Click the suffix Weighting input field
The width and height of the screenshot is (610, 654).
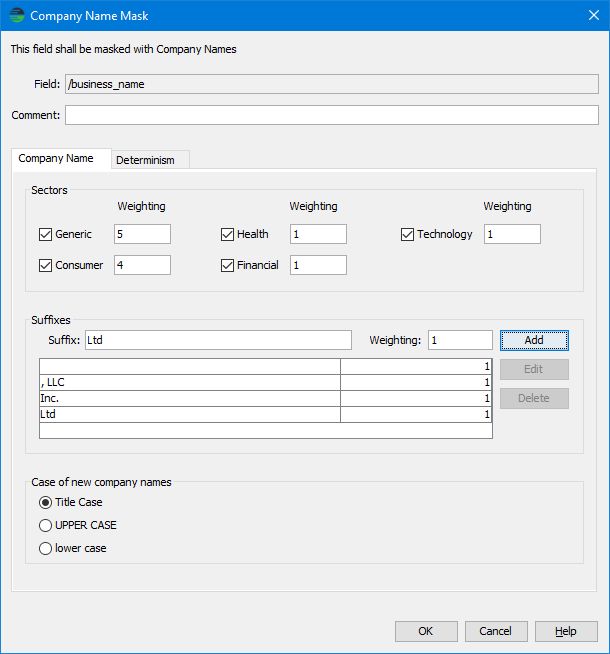[460, 340]
